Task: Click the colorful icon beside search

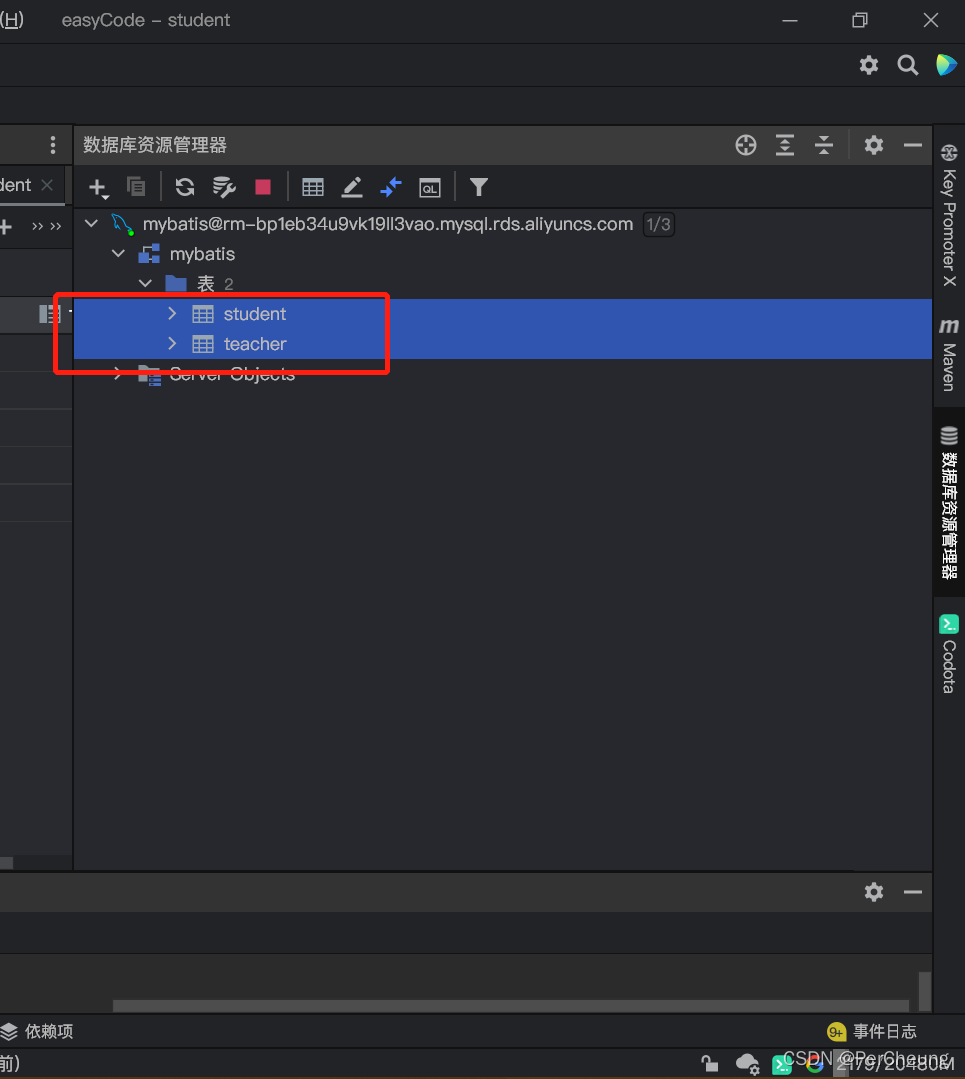Action: (x=946, y=65)
